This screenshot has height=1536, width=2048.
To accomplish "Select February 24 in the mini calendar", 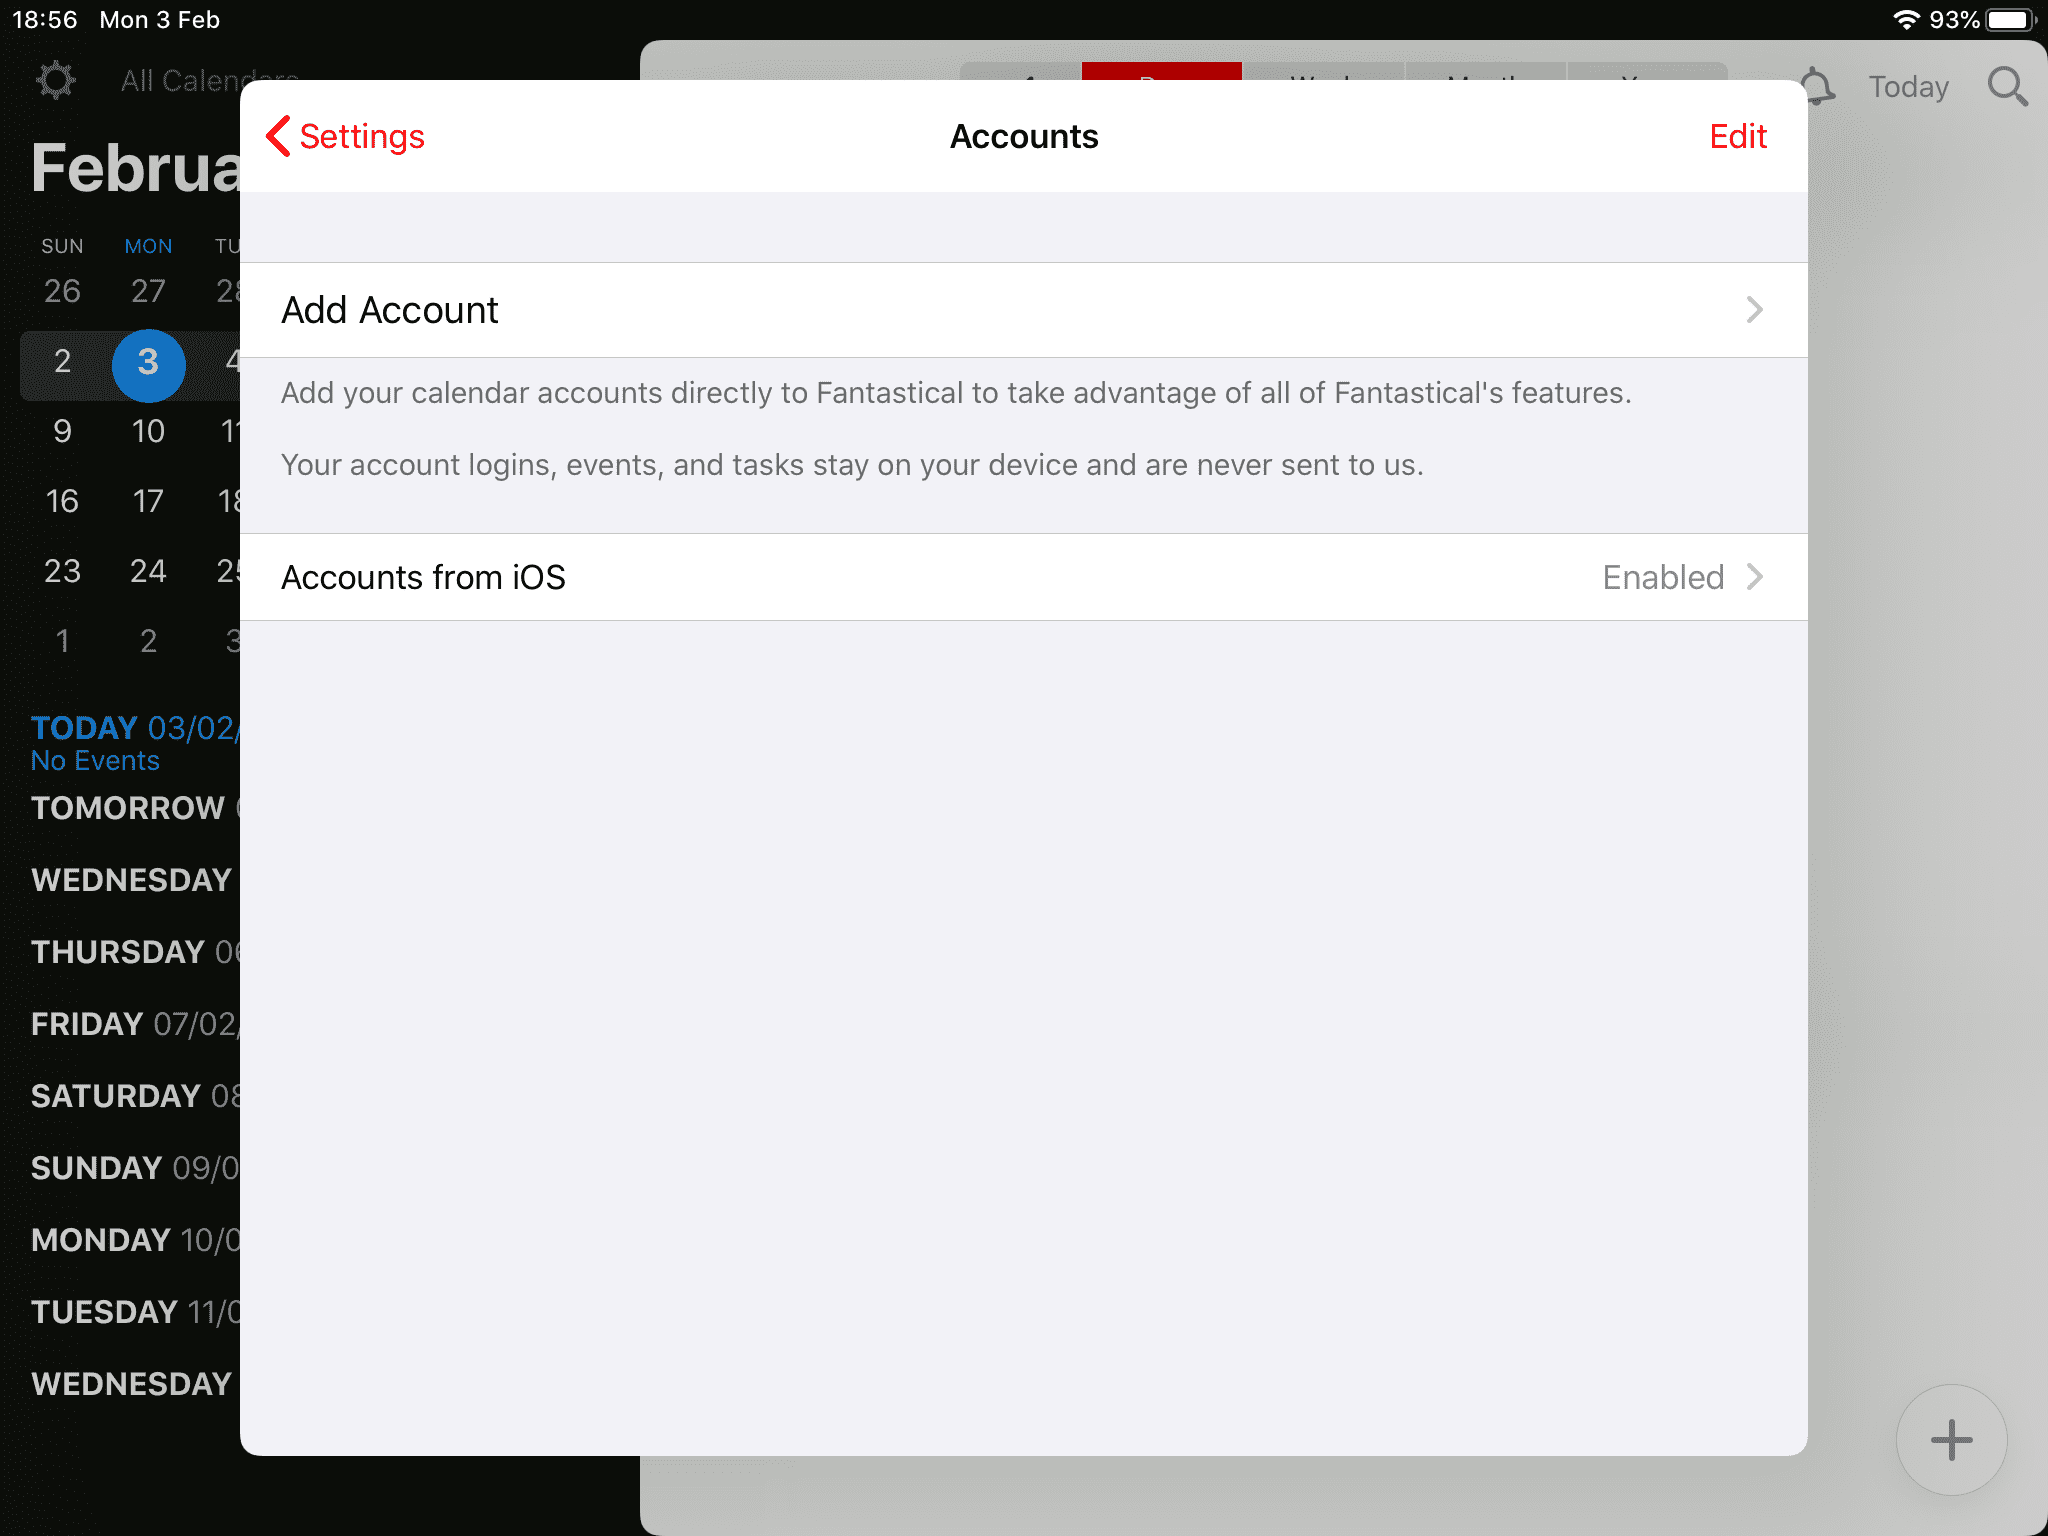I will tap(148, 571).
